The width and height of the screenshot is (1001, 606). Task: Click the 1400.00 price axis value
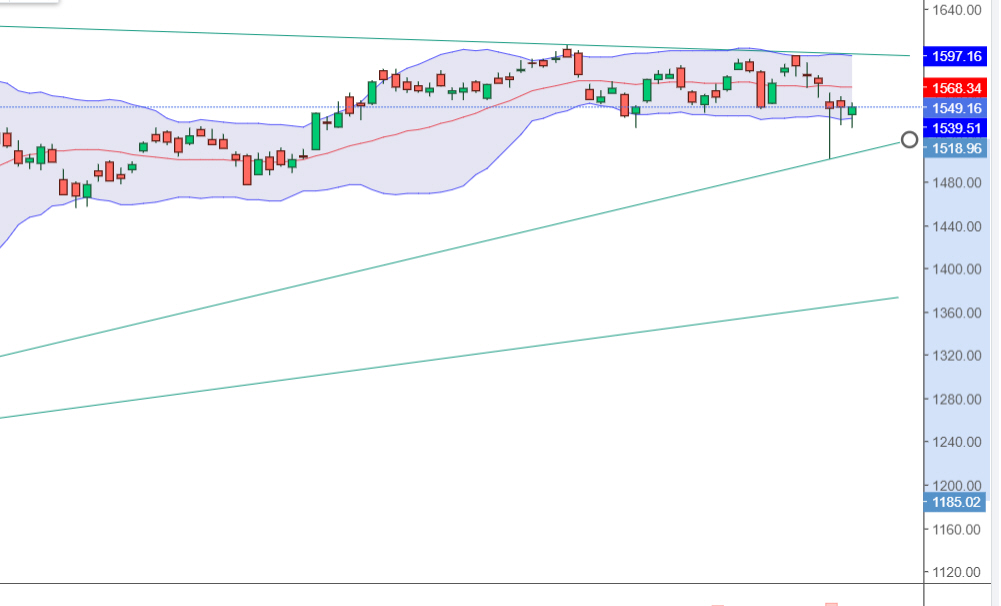coord(956,269)
